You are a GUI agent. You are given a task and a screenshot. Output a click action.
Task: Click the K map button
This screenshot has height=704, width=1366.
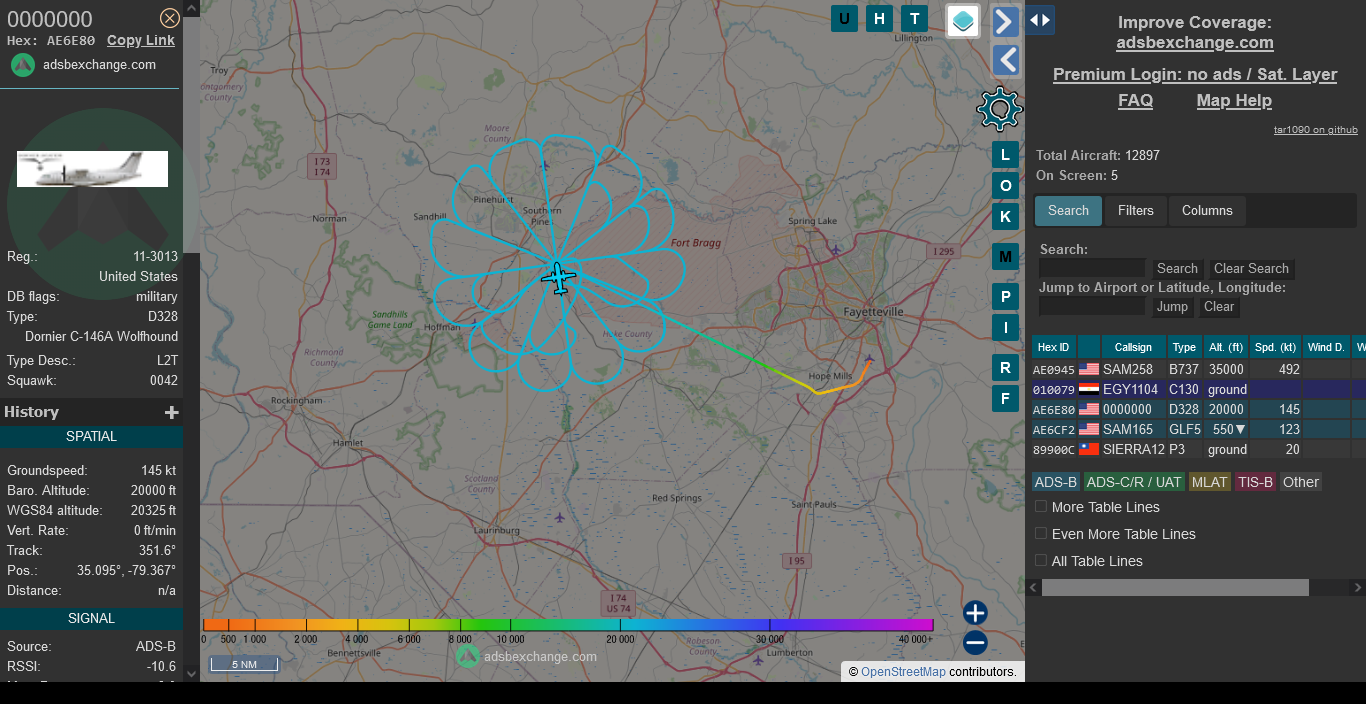point(1005,217)
